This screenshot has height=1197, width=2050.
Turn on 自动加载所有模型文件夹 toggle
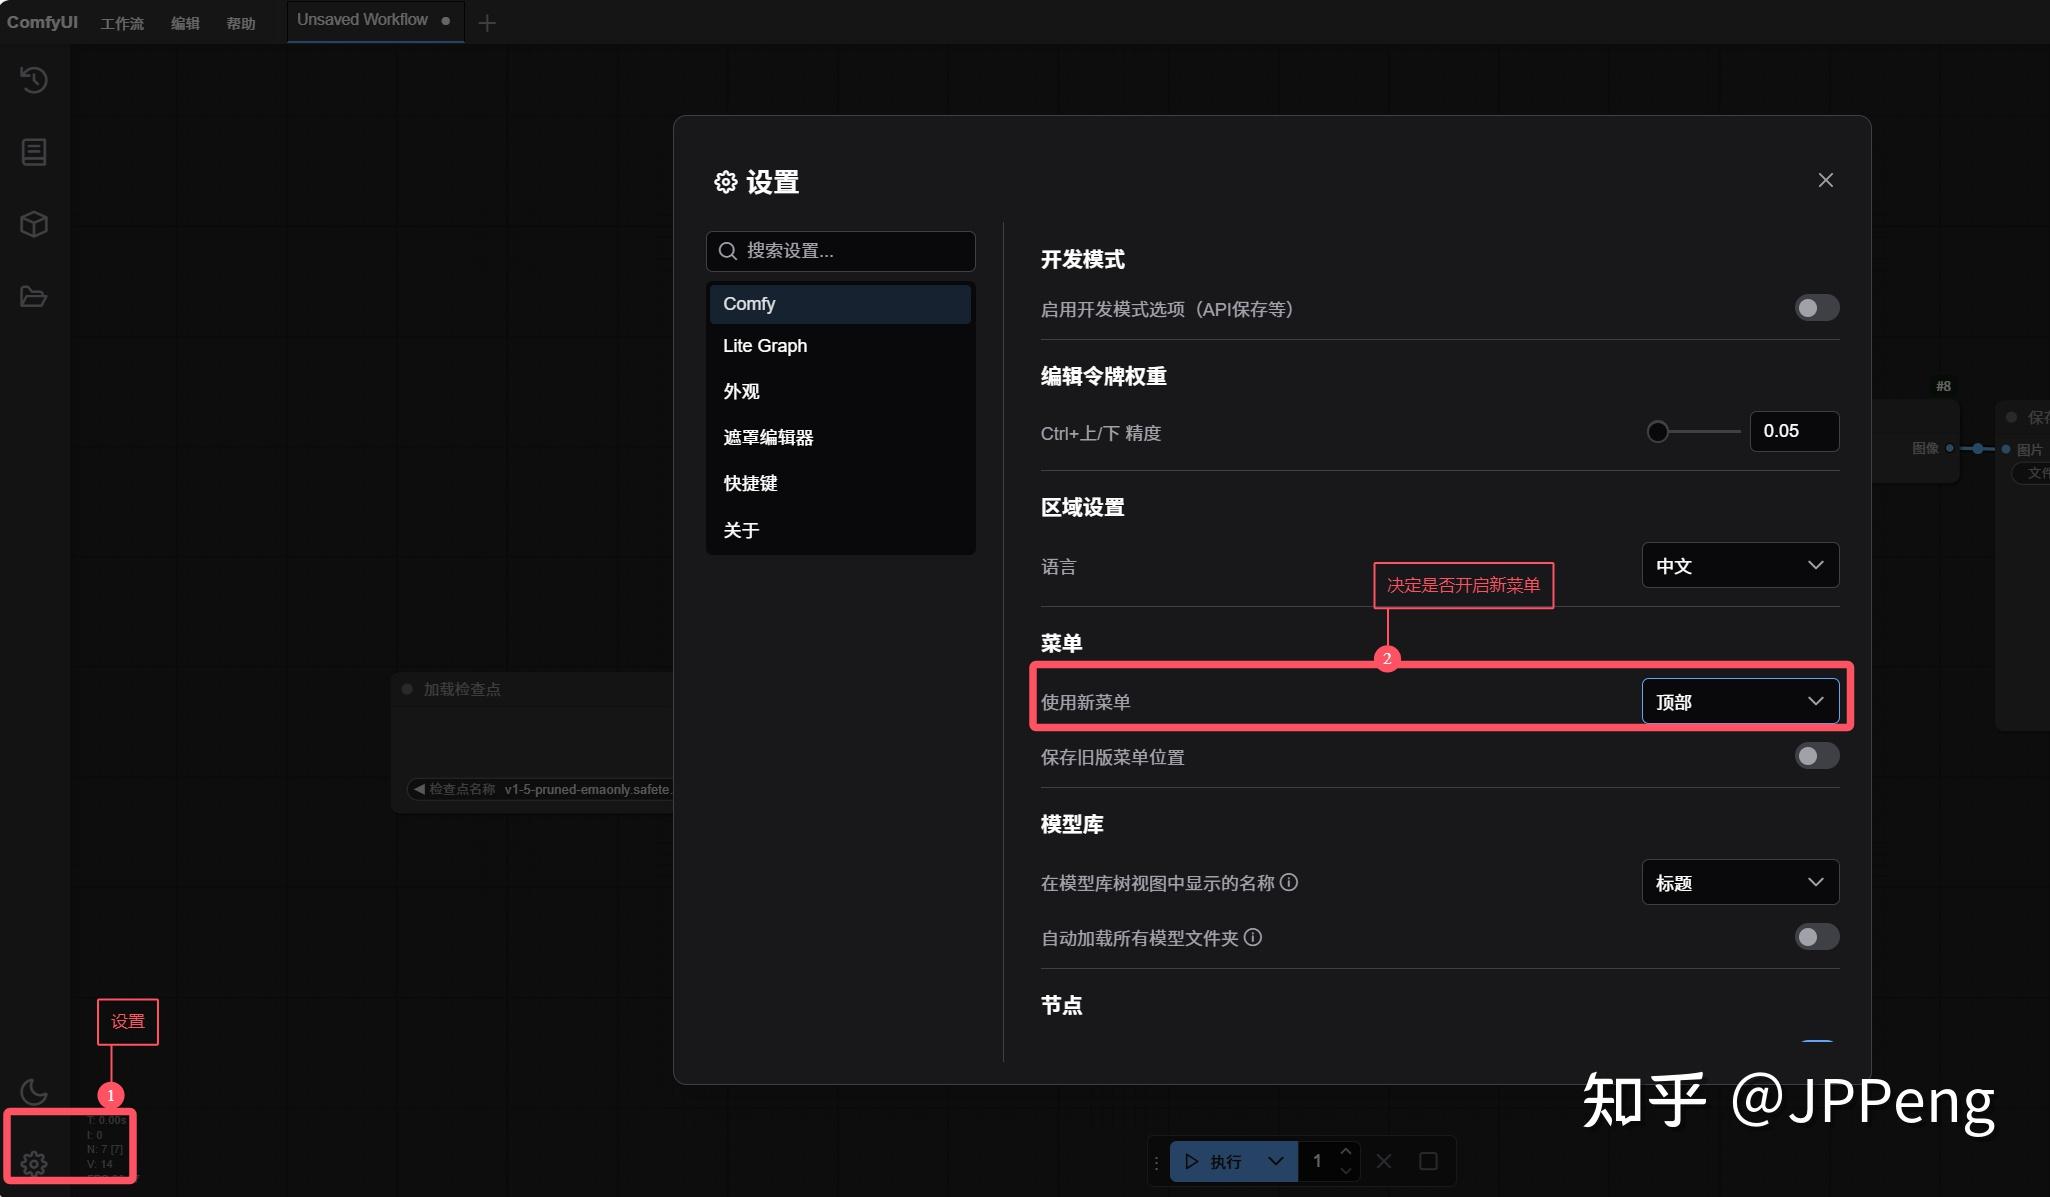pos(1815,937)
